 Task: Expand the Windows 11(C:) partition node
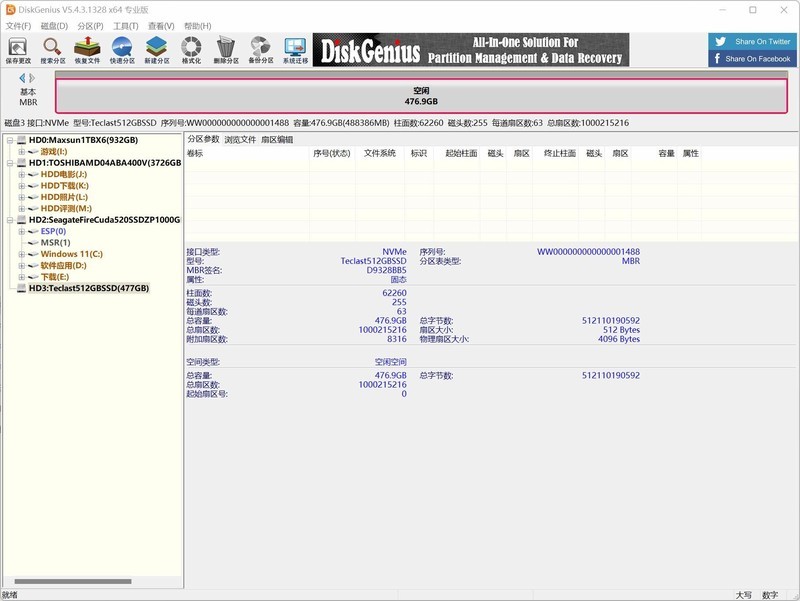coord(21,254)
